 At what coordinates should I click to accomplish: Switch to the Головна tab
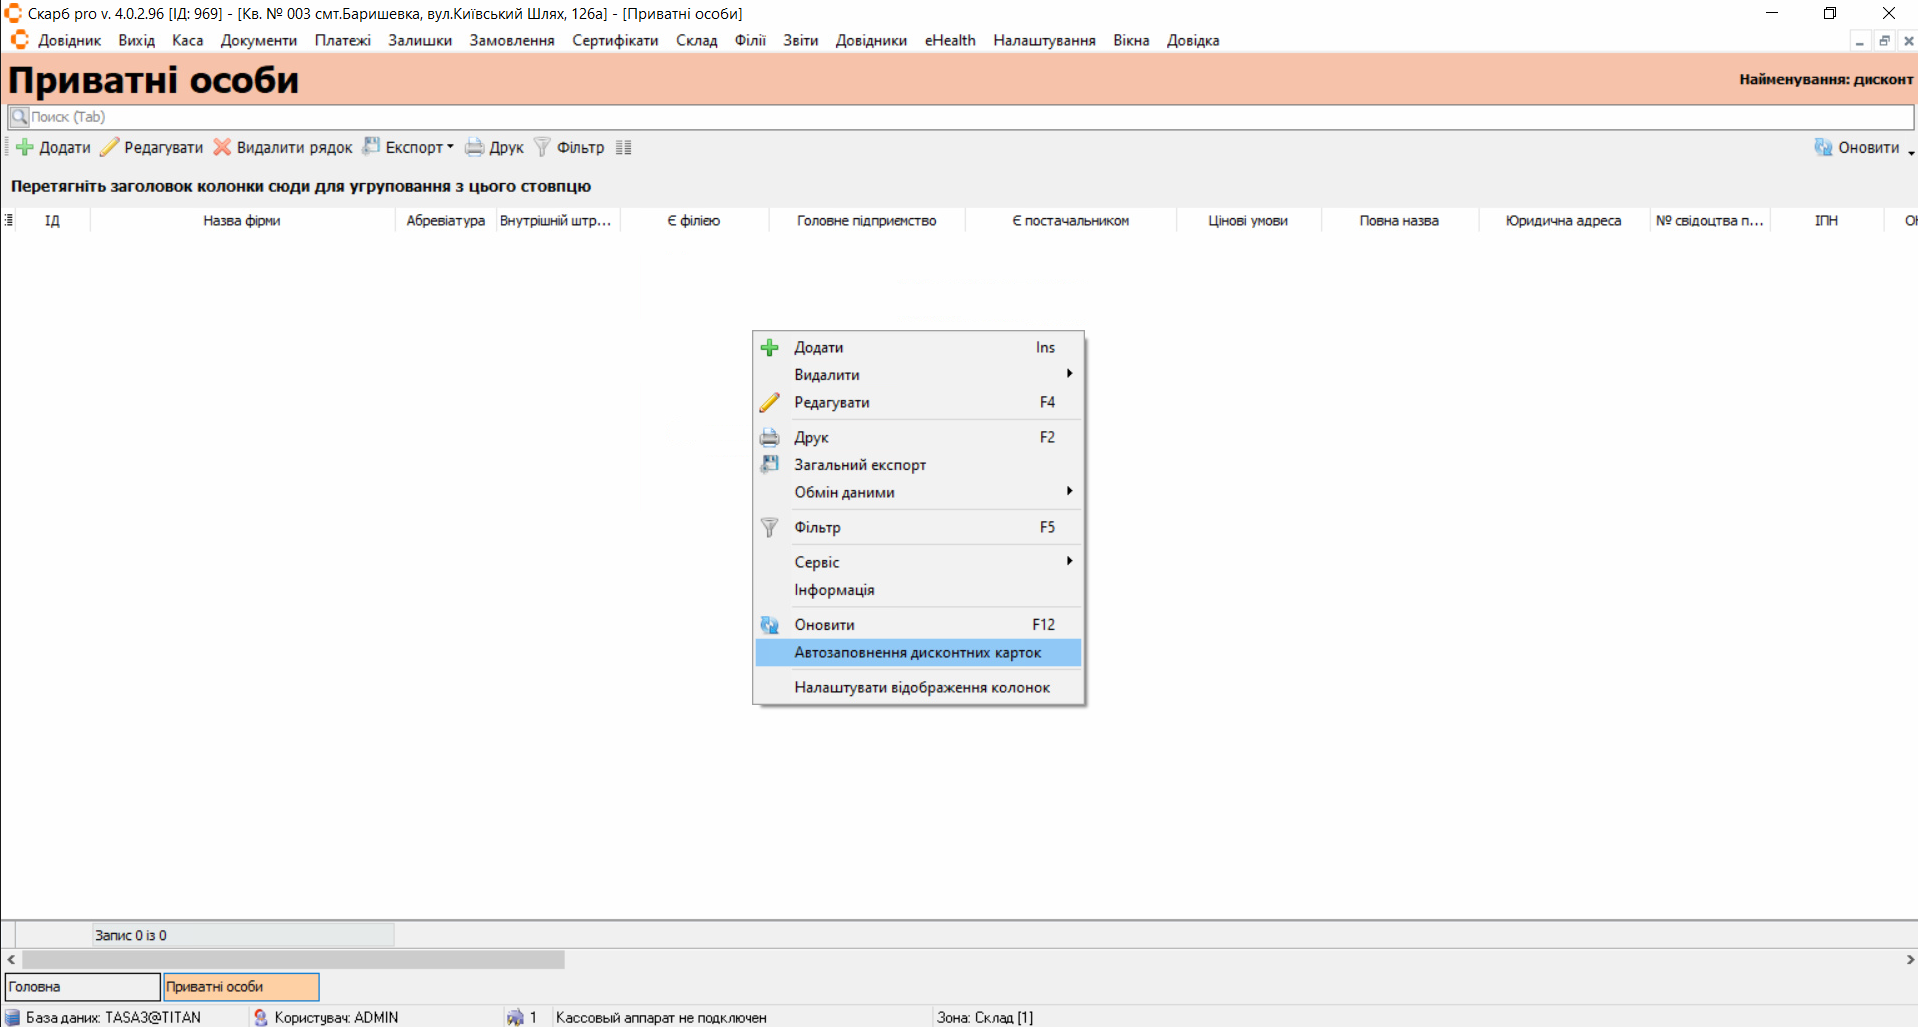coord(82,986)
